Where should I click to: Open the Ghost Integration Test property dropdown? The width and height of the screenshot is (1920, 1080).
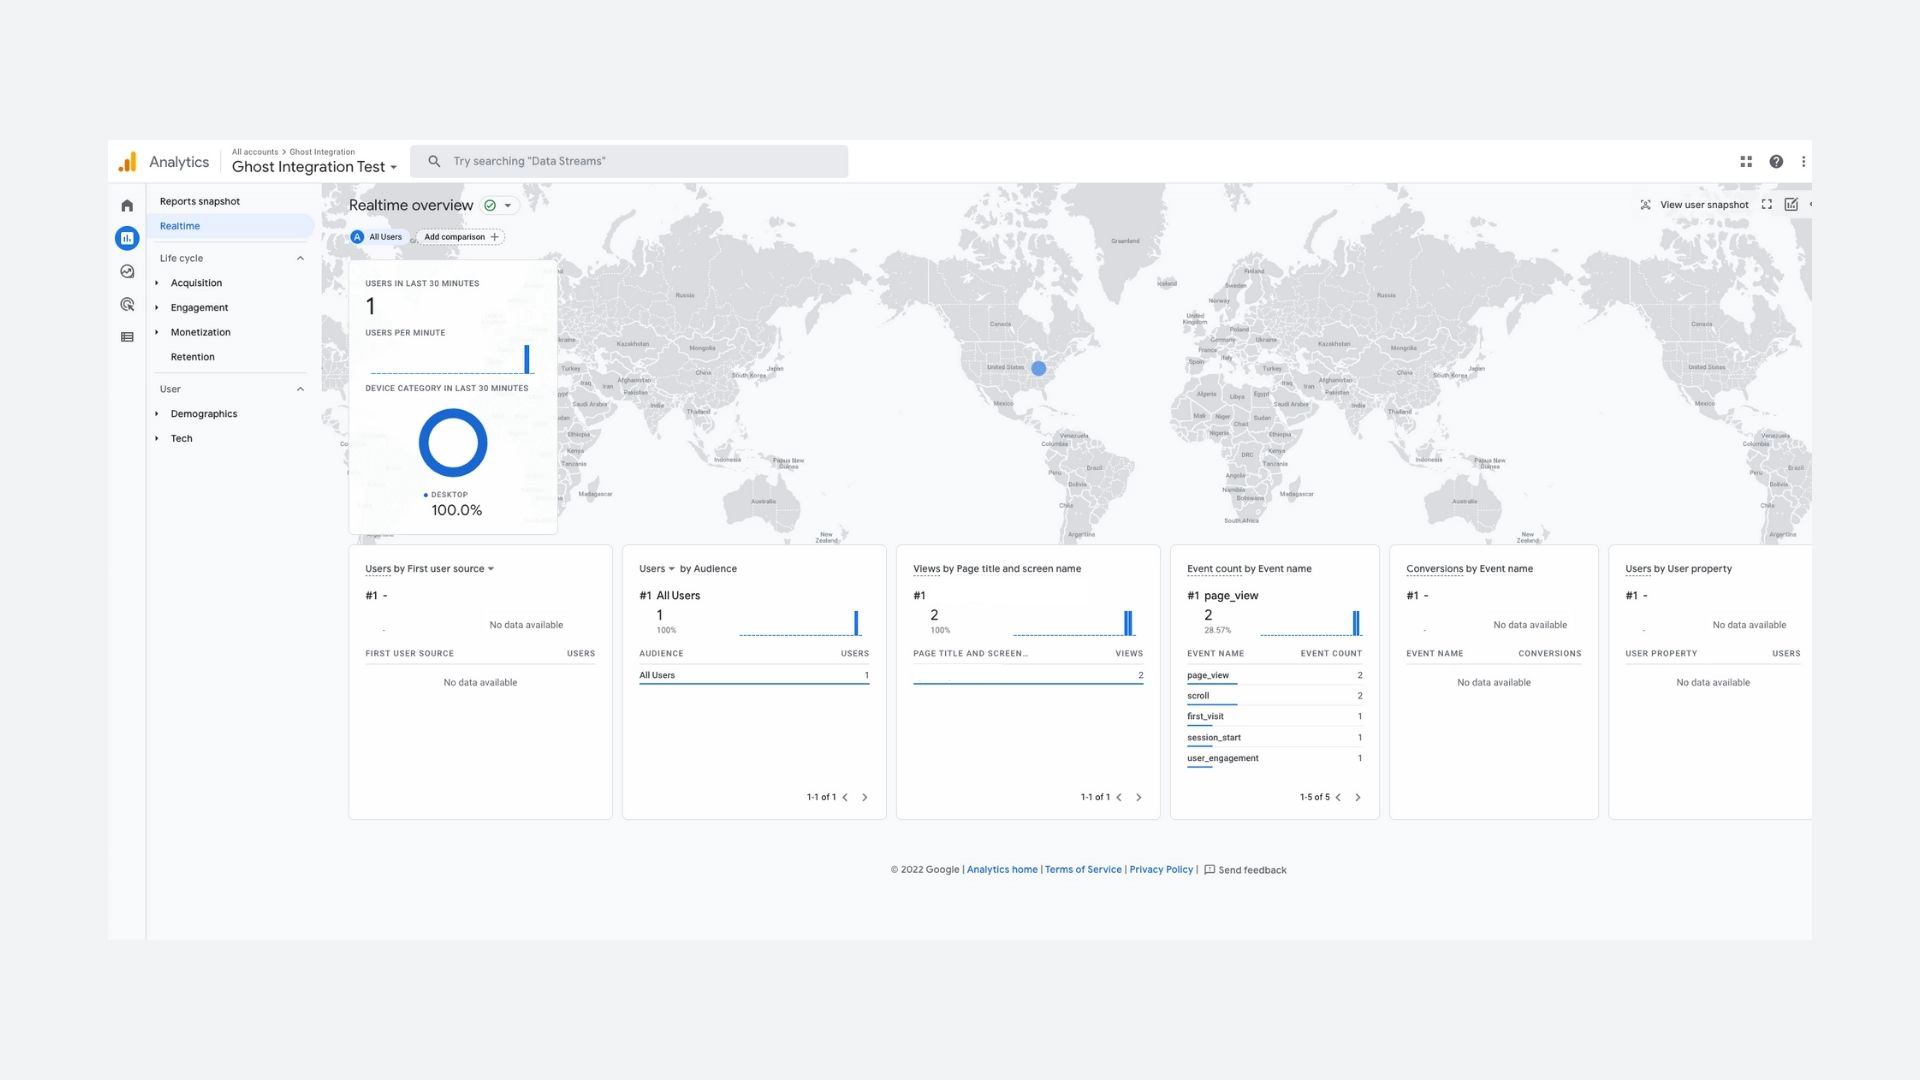click(314, 167)
